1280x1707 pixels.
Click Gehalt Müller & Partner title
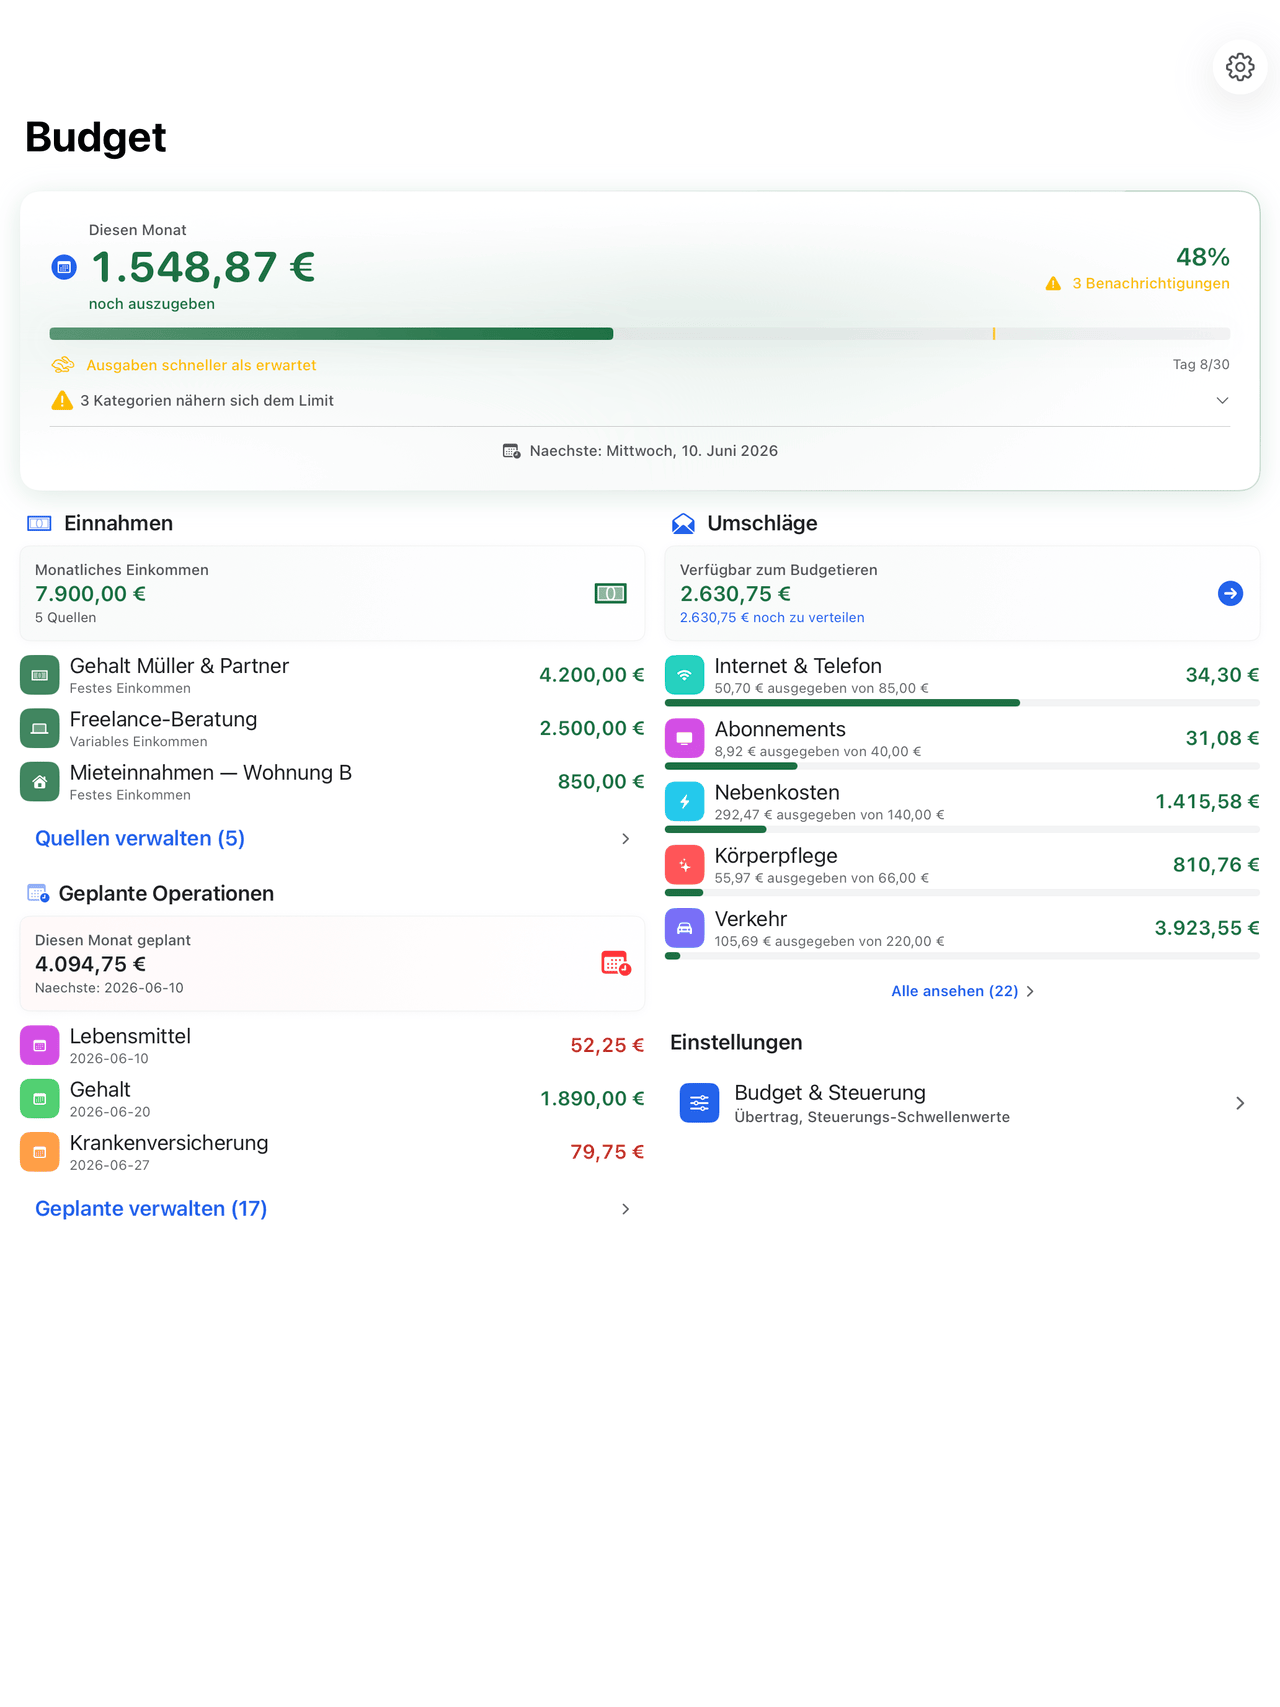coord(179,666)
